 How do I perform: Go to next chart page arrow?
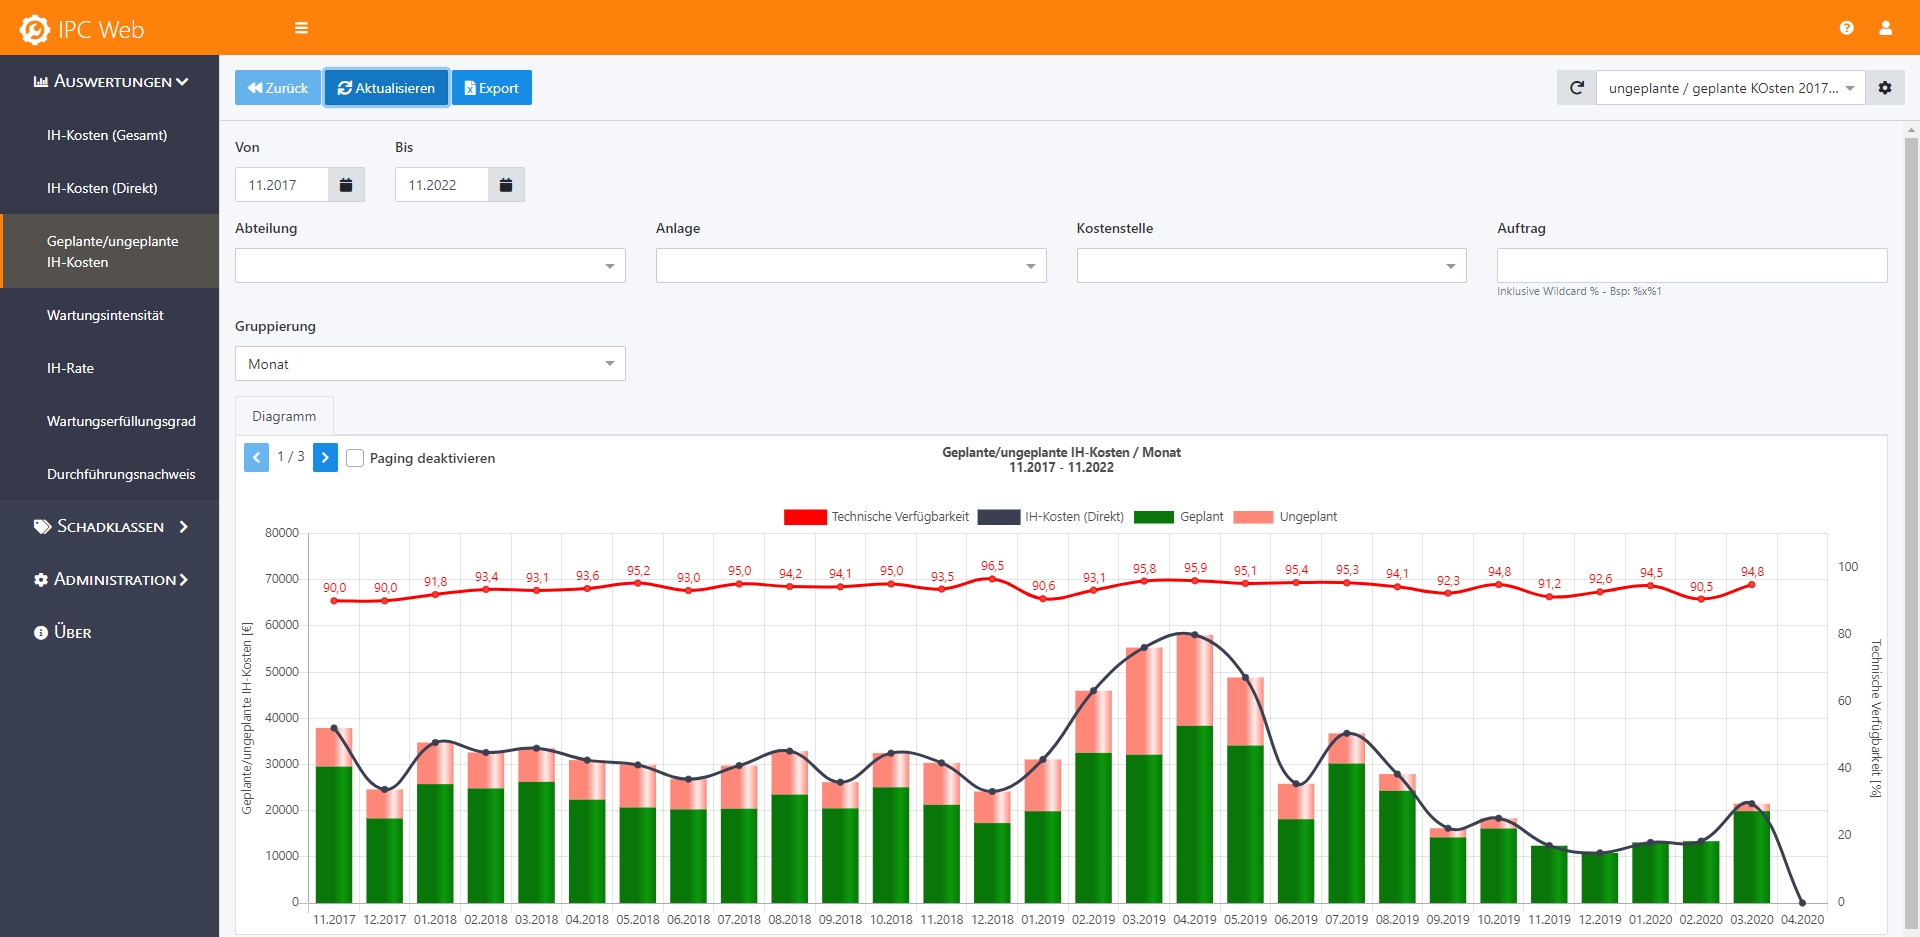pos(325,458)
